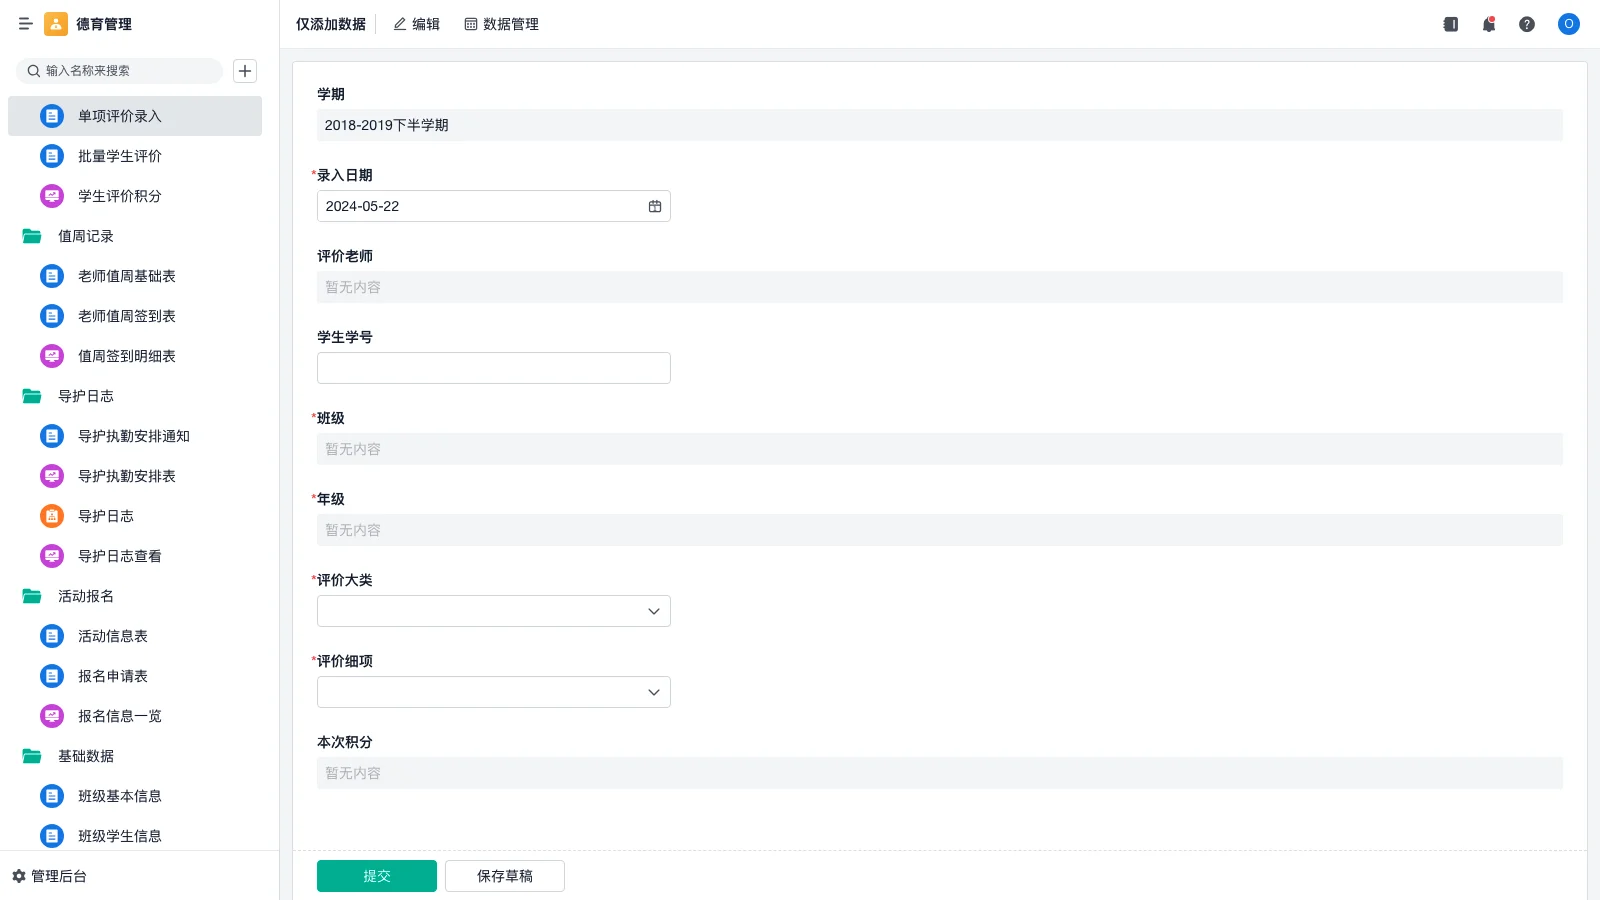Switch to the 数据管理 tab
This screenshot has width=1600, height=900.
pyautogui.click(x=501, y=24)
